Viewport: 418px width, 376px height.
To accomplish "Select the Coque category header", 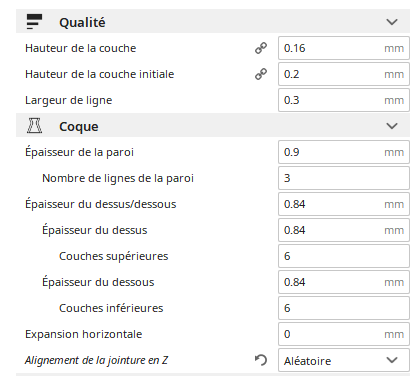I will [213, 126].
